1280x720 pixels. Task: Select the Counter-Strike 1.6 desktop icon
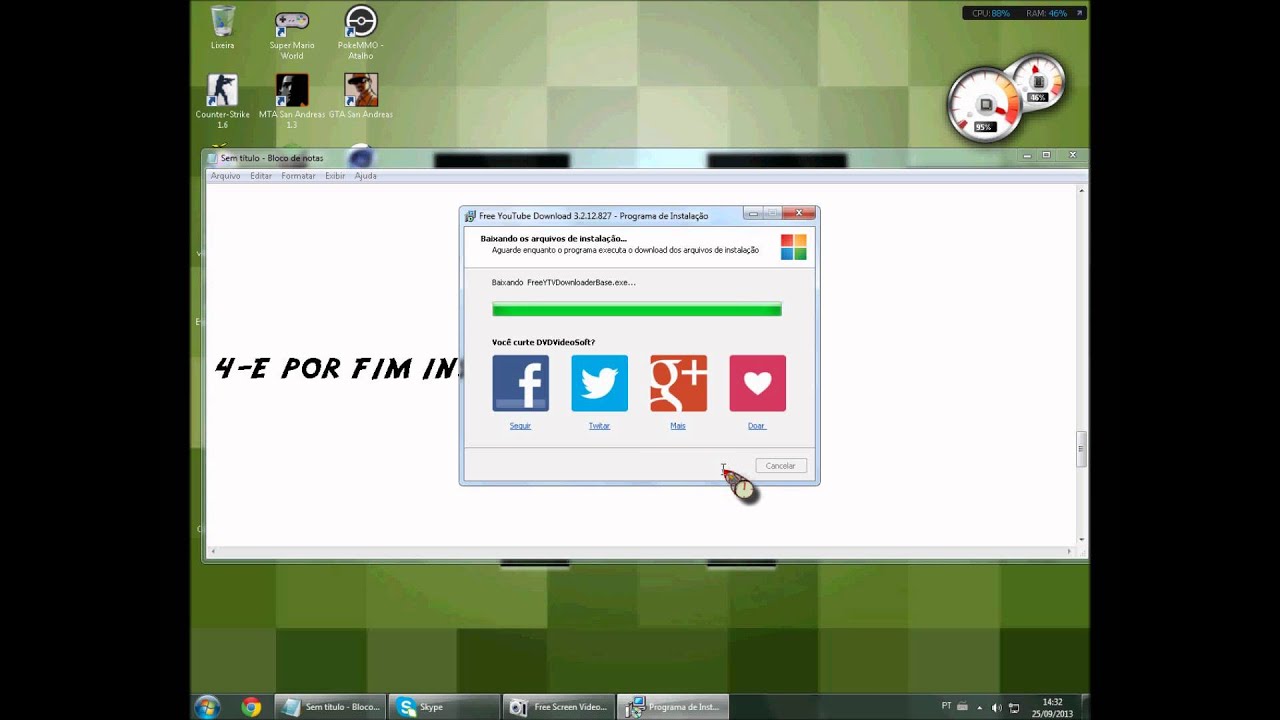point(223,101)
